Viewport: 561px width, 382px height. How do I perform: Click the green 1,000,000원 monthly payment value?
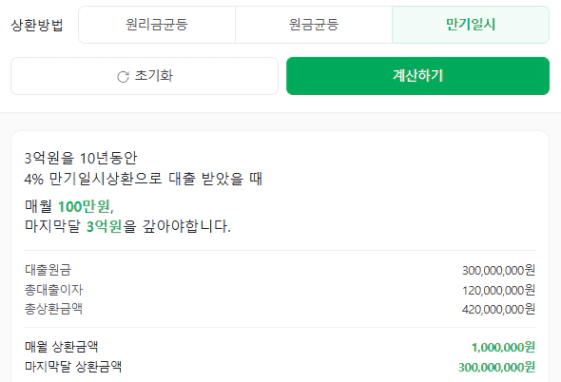tap(503, 347)
